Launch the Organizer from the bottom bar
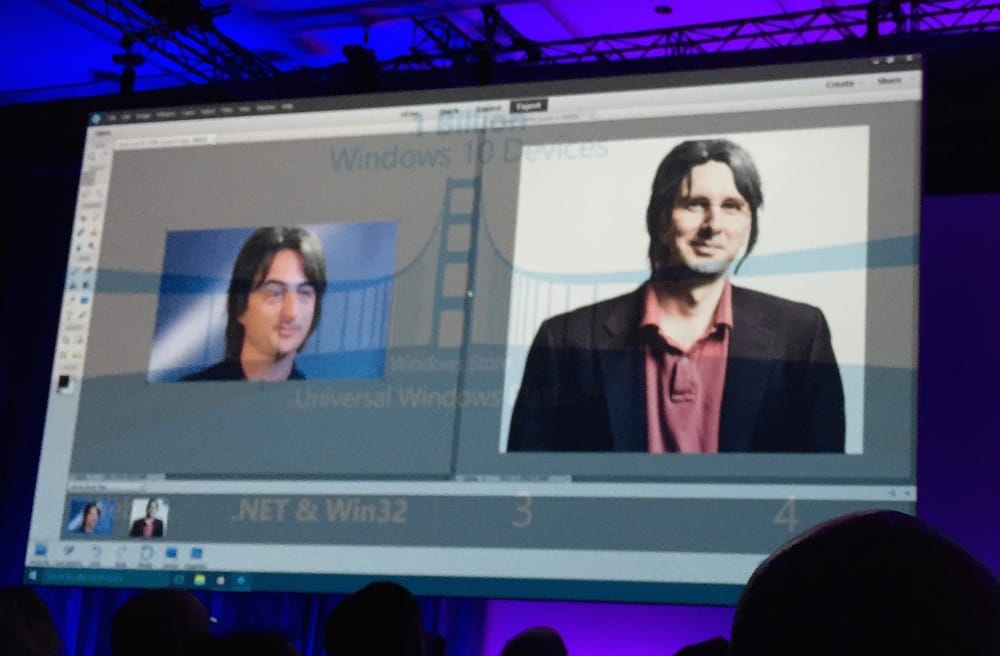The height and width of the screenshot is (656, 1000). point(196,556)
